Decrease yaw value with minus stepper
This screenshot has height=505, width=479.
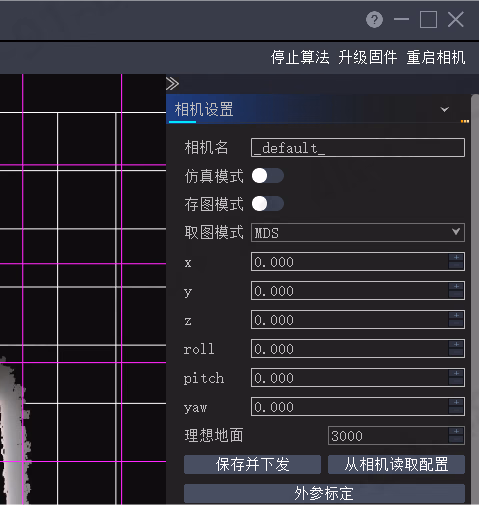[x=456, y=410]
